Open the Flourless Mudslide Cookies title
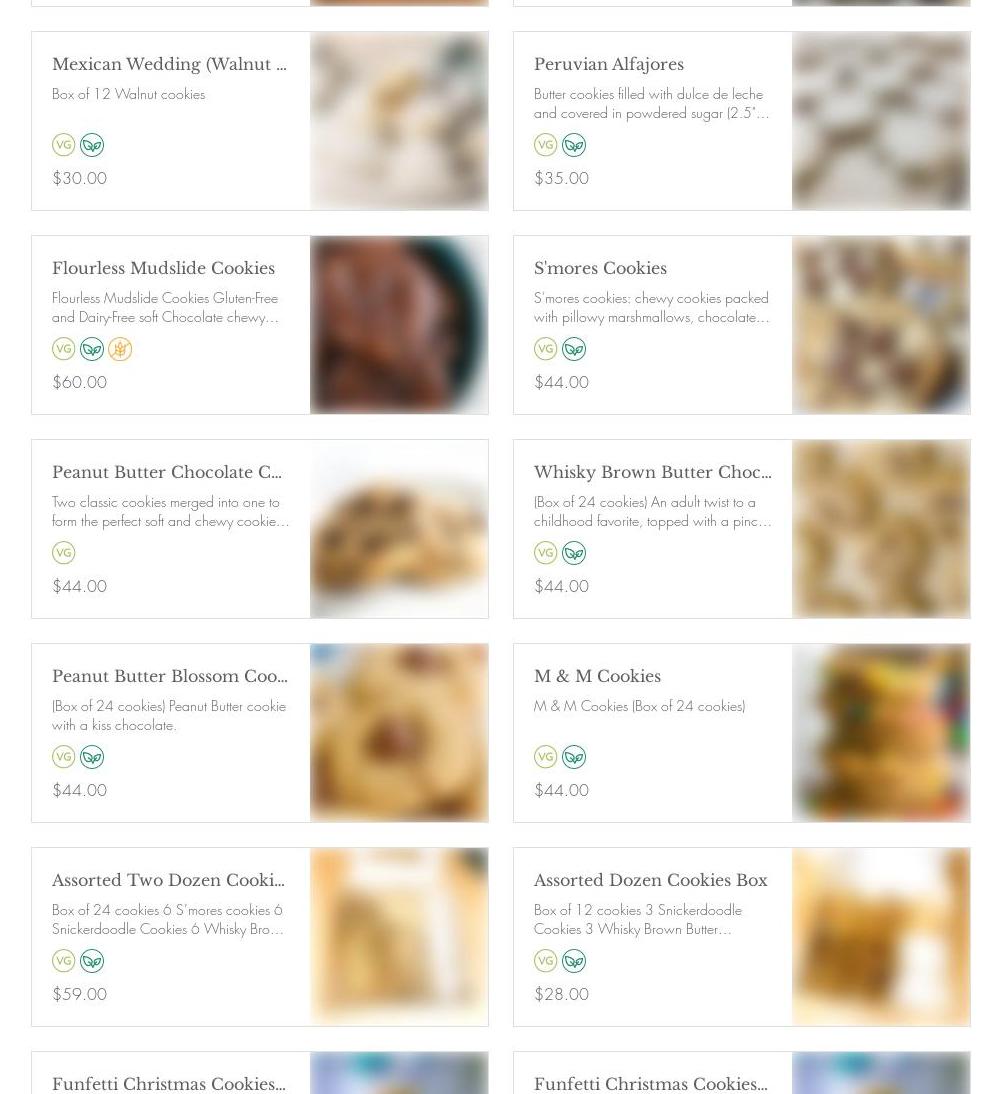Viewport: 1001px width, 1094px height. pos(163,268)
